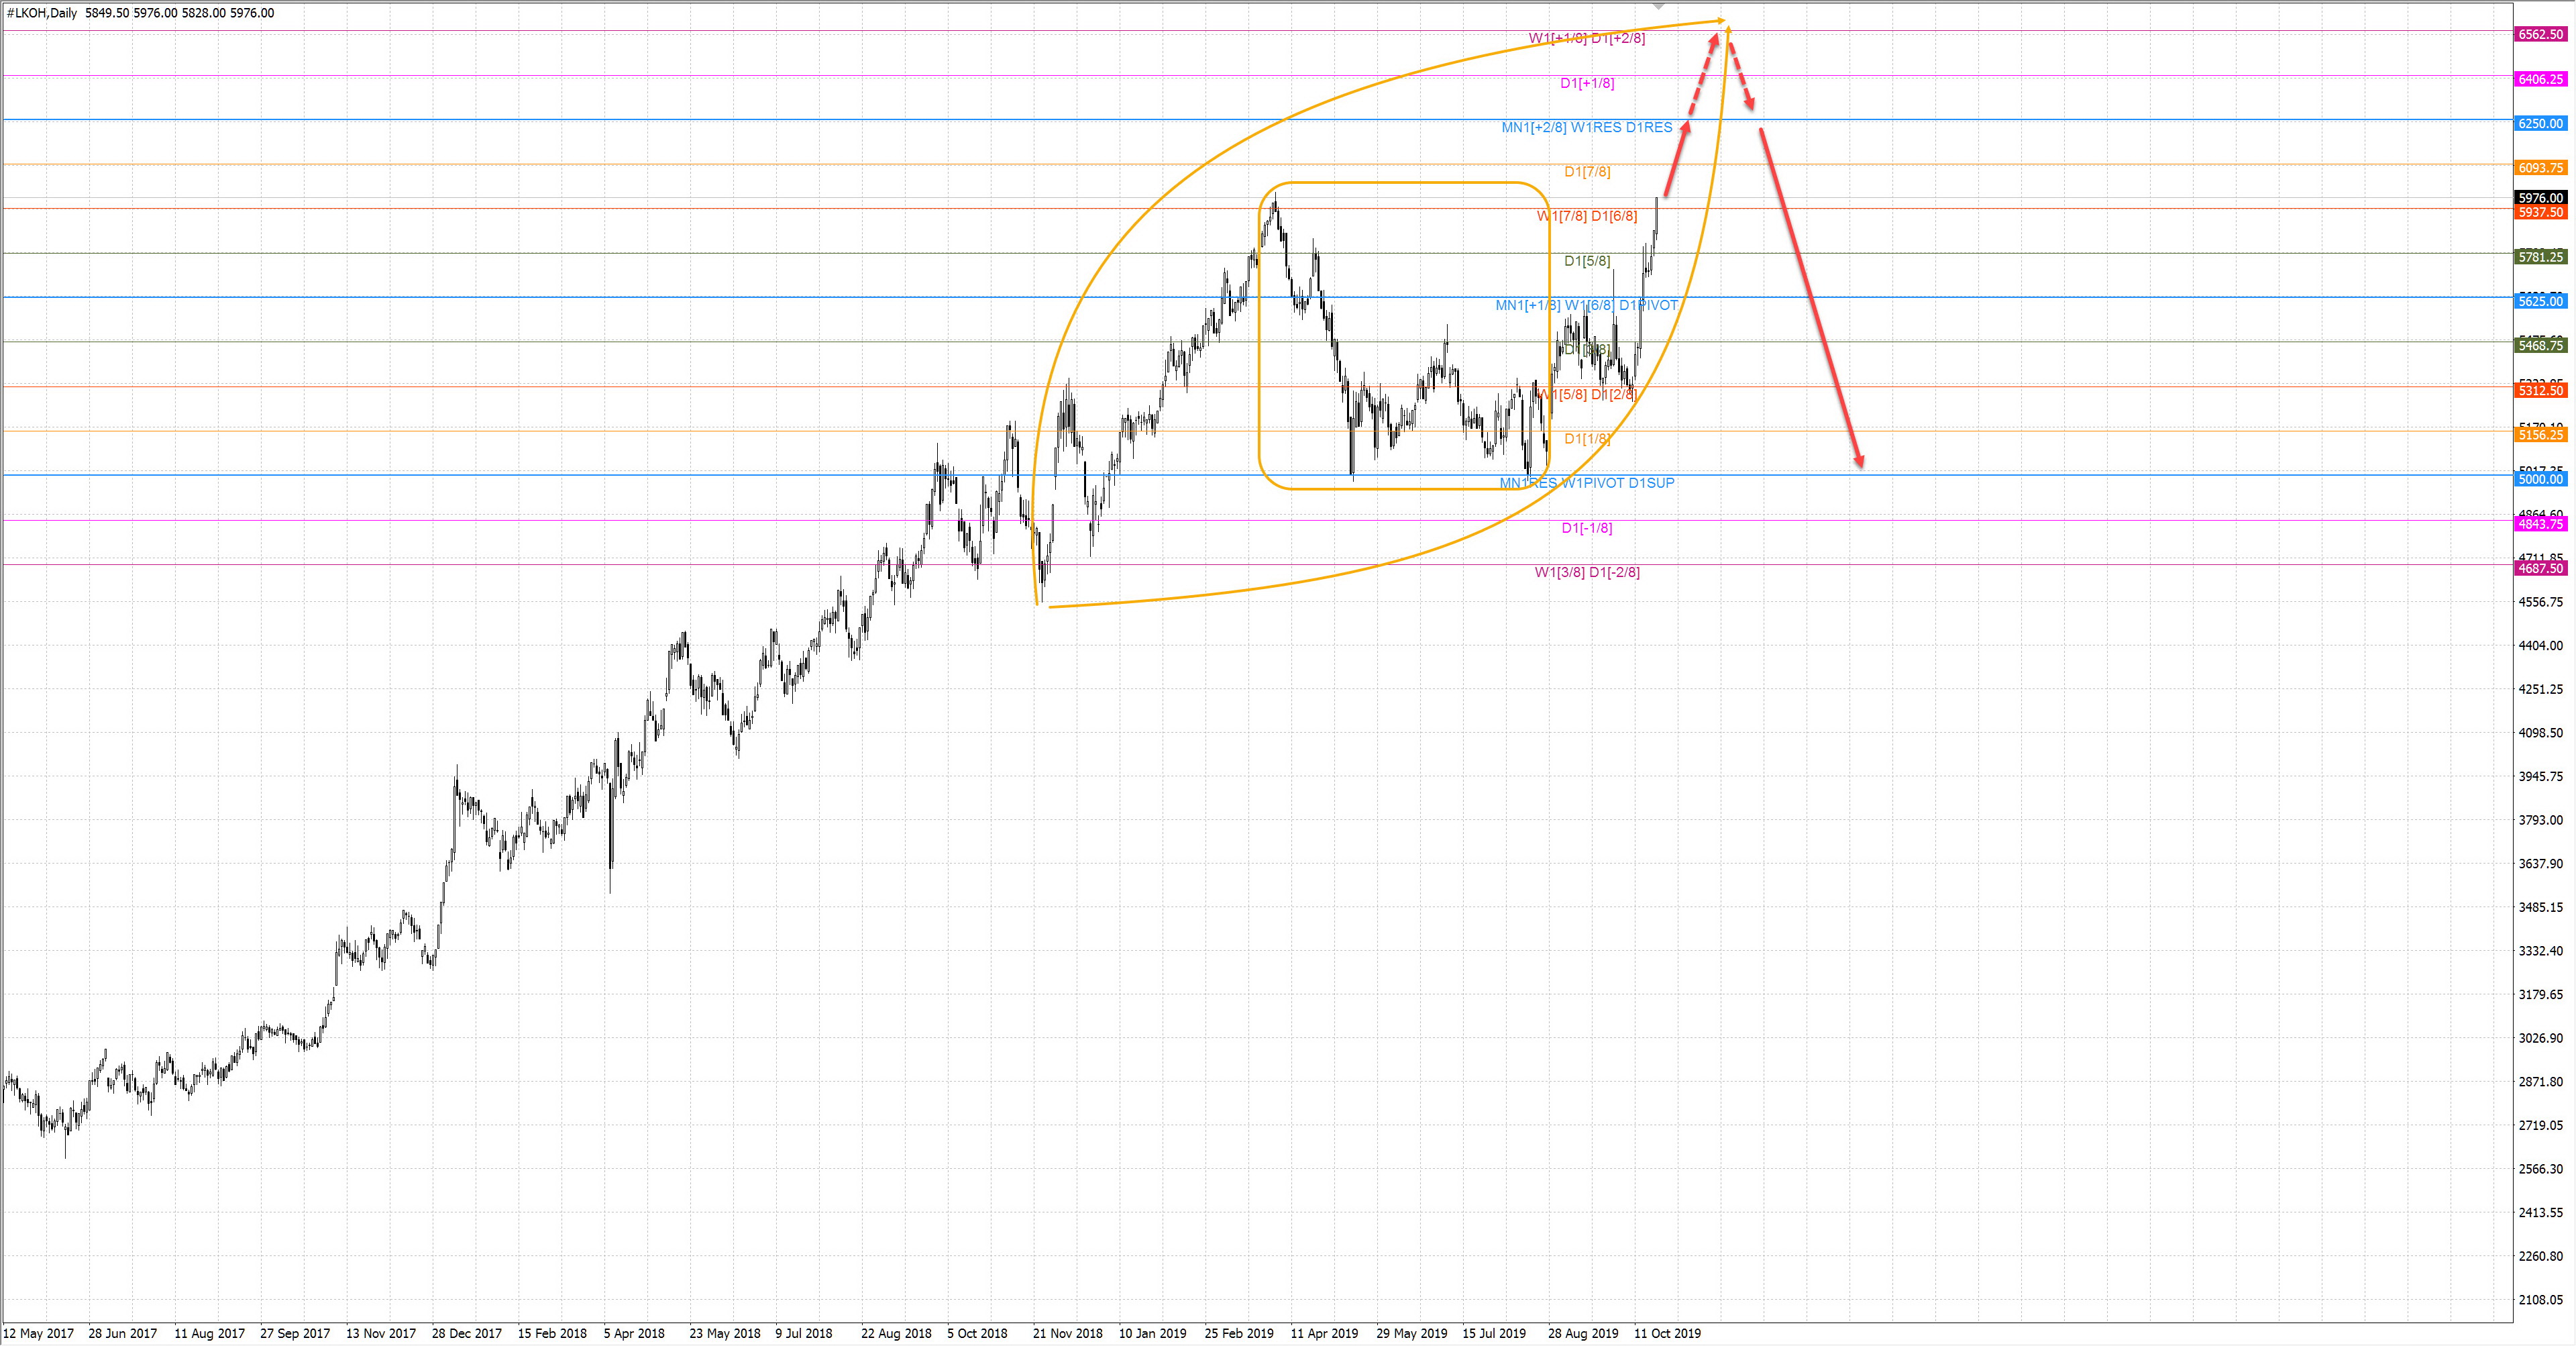Click the D1[+1/8] magenta level label
This screenshot has width=2576, height=1346.
[1587, 83]
